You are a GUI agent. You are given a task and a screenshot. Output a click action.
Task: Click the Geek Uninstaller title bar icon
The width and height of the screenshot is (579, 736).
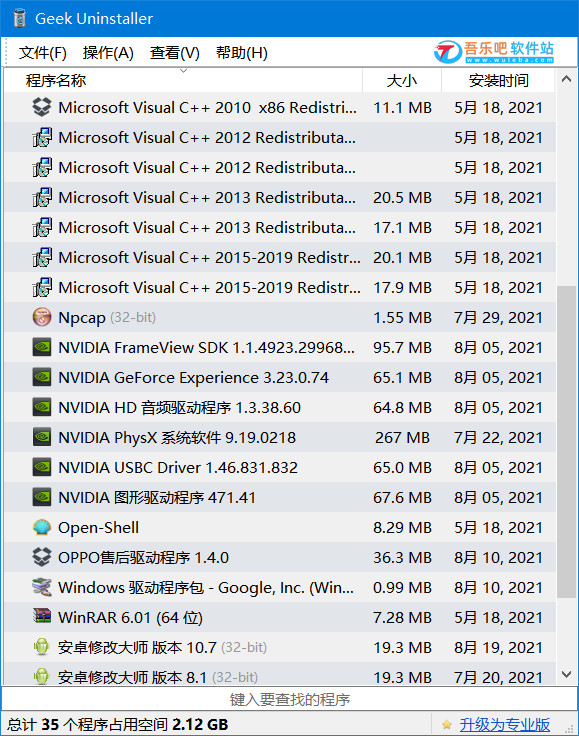(x=20, y=18)
